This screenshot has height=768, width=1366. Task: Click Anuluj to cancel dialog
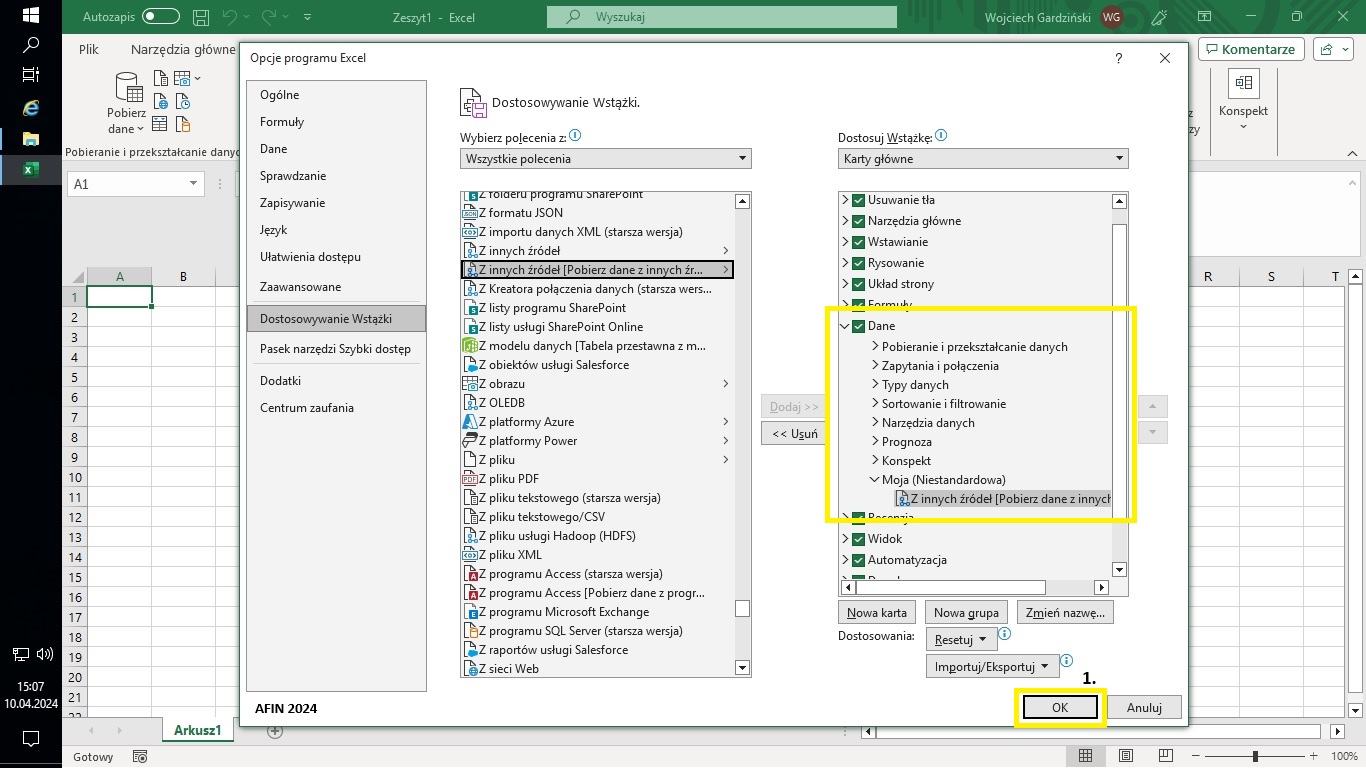tap(1144, 707)
